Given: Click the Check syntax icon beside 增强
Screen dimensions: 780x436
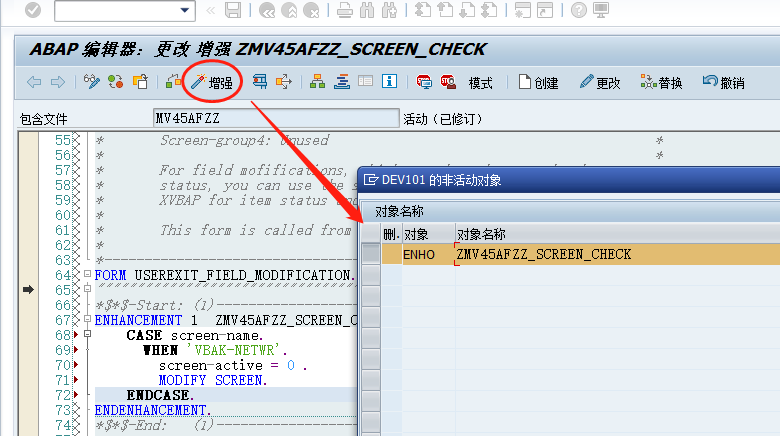Looking at the screenshot, I should tap(173, 81).
